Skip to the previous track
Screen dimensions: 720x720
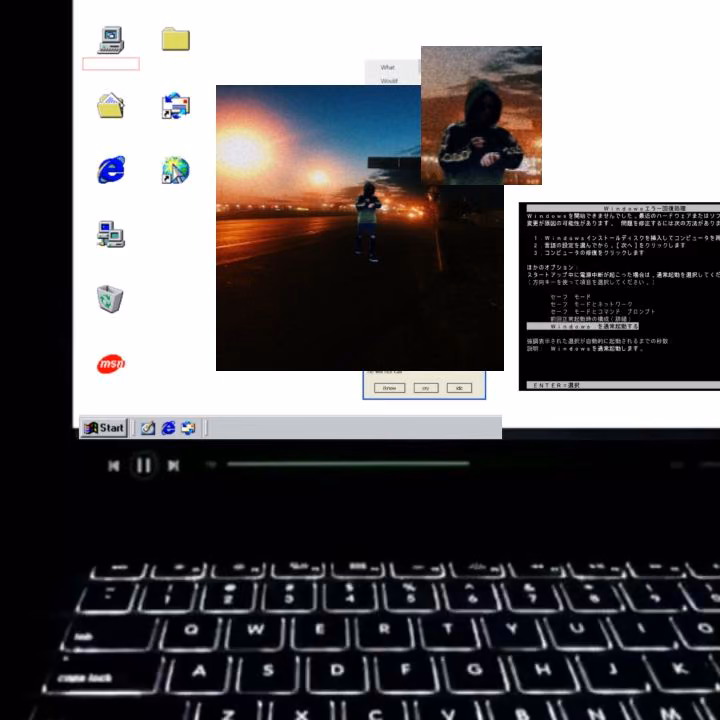(114, 466)
